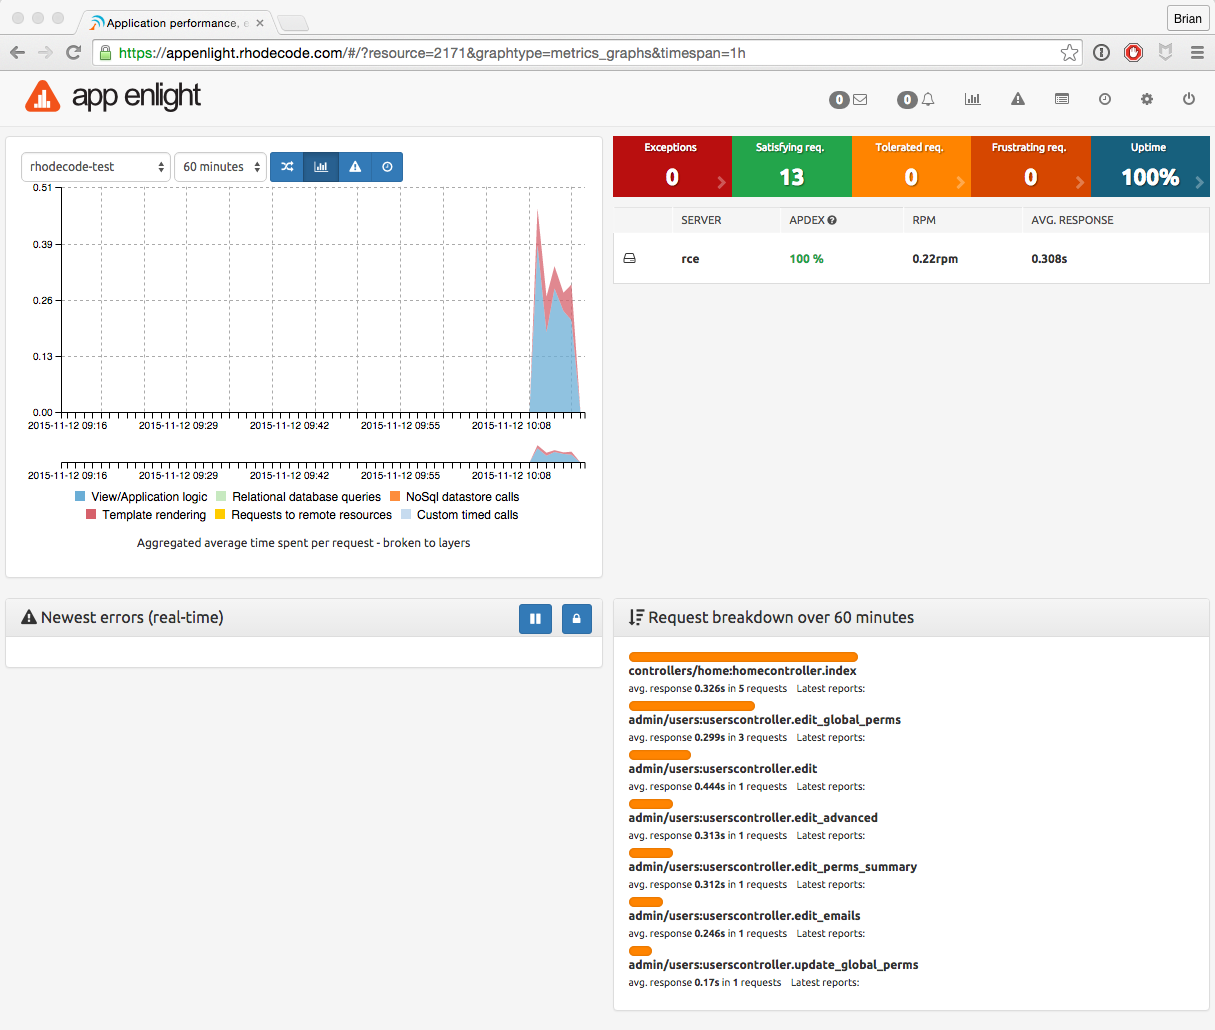This screenshot has height=1030, width=1215.
Task: Click the View/Application logic legend swatch
Action: tap(80, 497)
